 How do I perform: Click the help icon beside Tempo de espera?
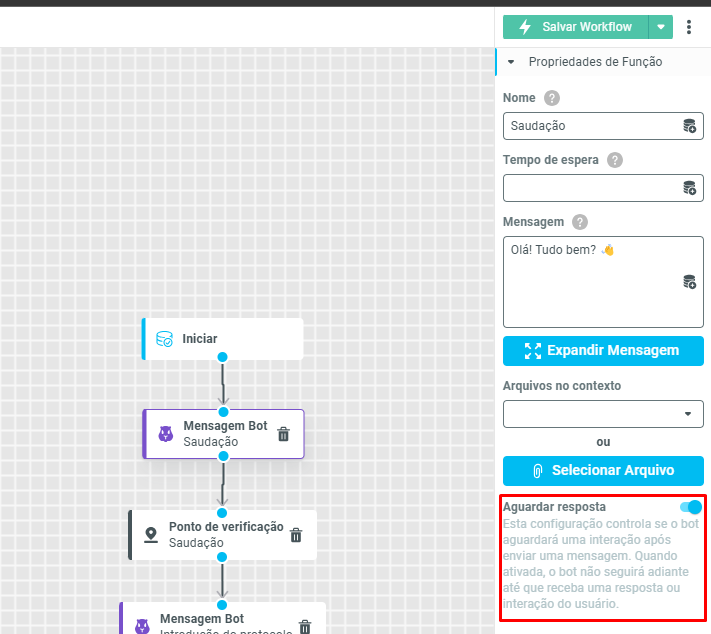[x=615, y=160]
